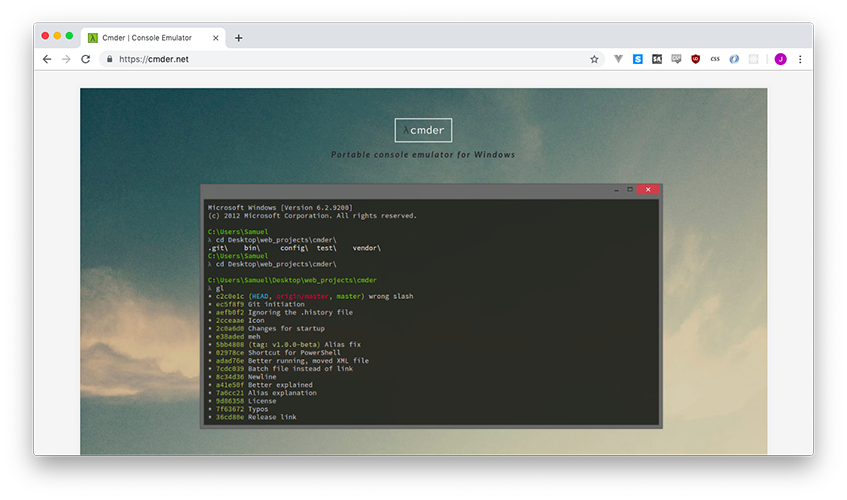The height and width of the screenshot is (500, 847).
Task: Click the 'Release link' commit line
Action: [252, 417]
